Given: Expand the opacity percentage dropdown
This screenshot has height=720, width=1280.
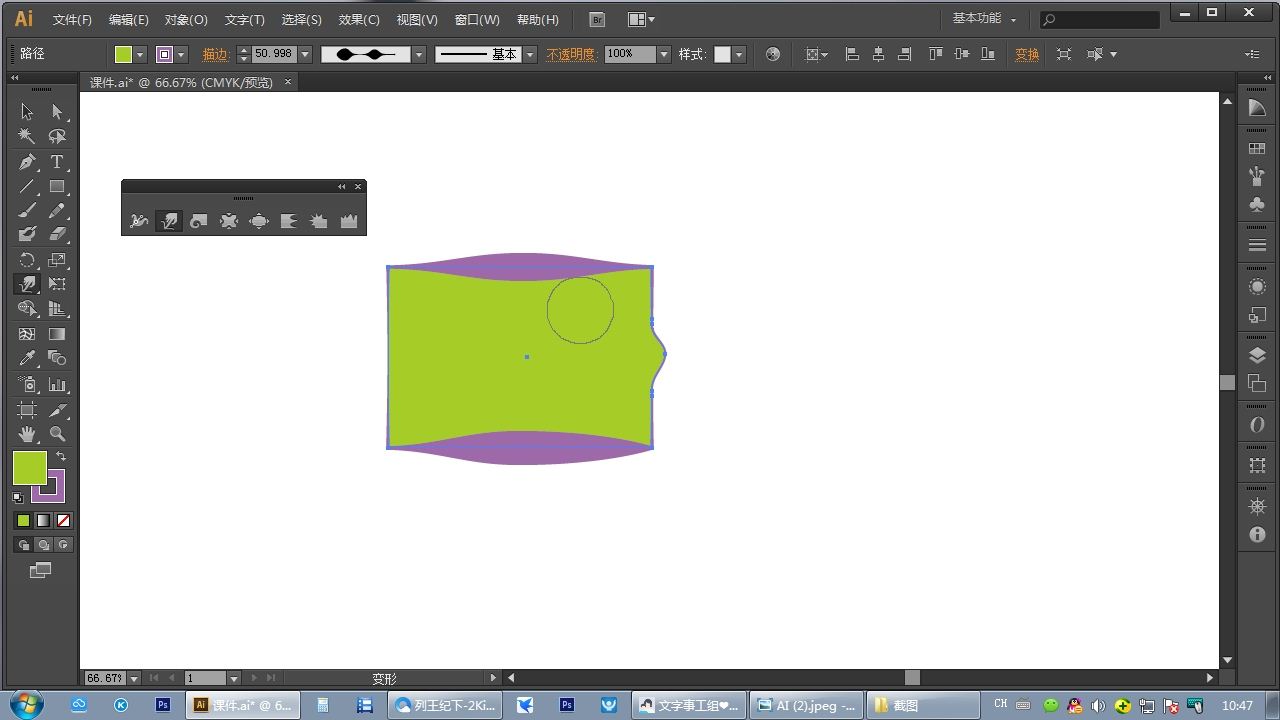Looking at the screenshot, I should (x=663, y=55).
